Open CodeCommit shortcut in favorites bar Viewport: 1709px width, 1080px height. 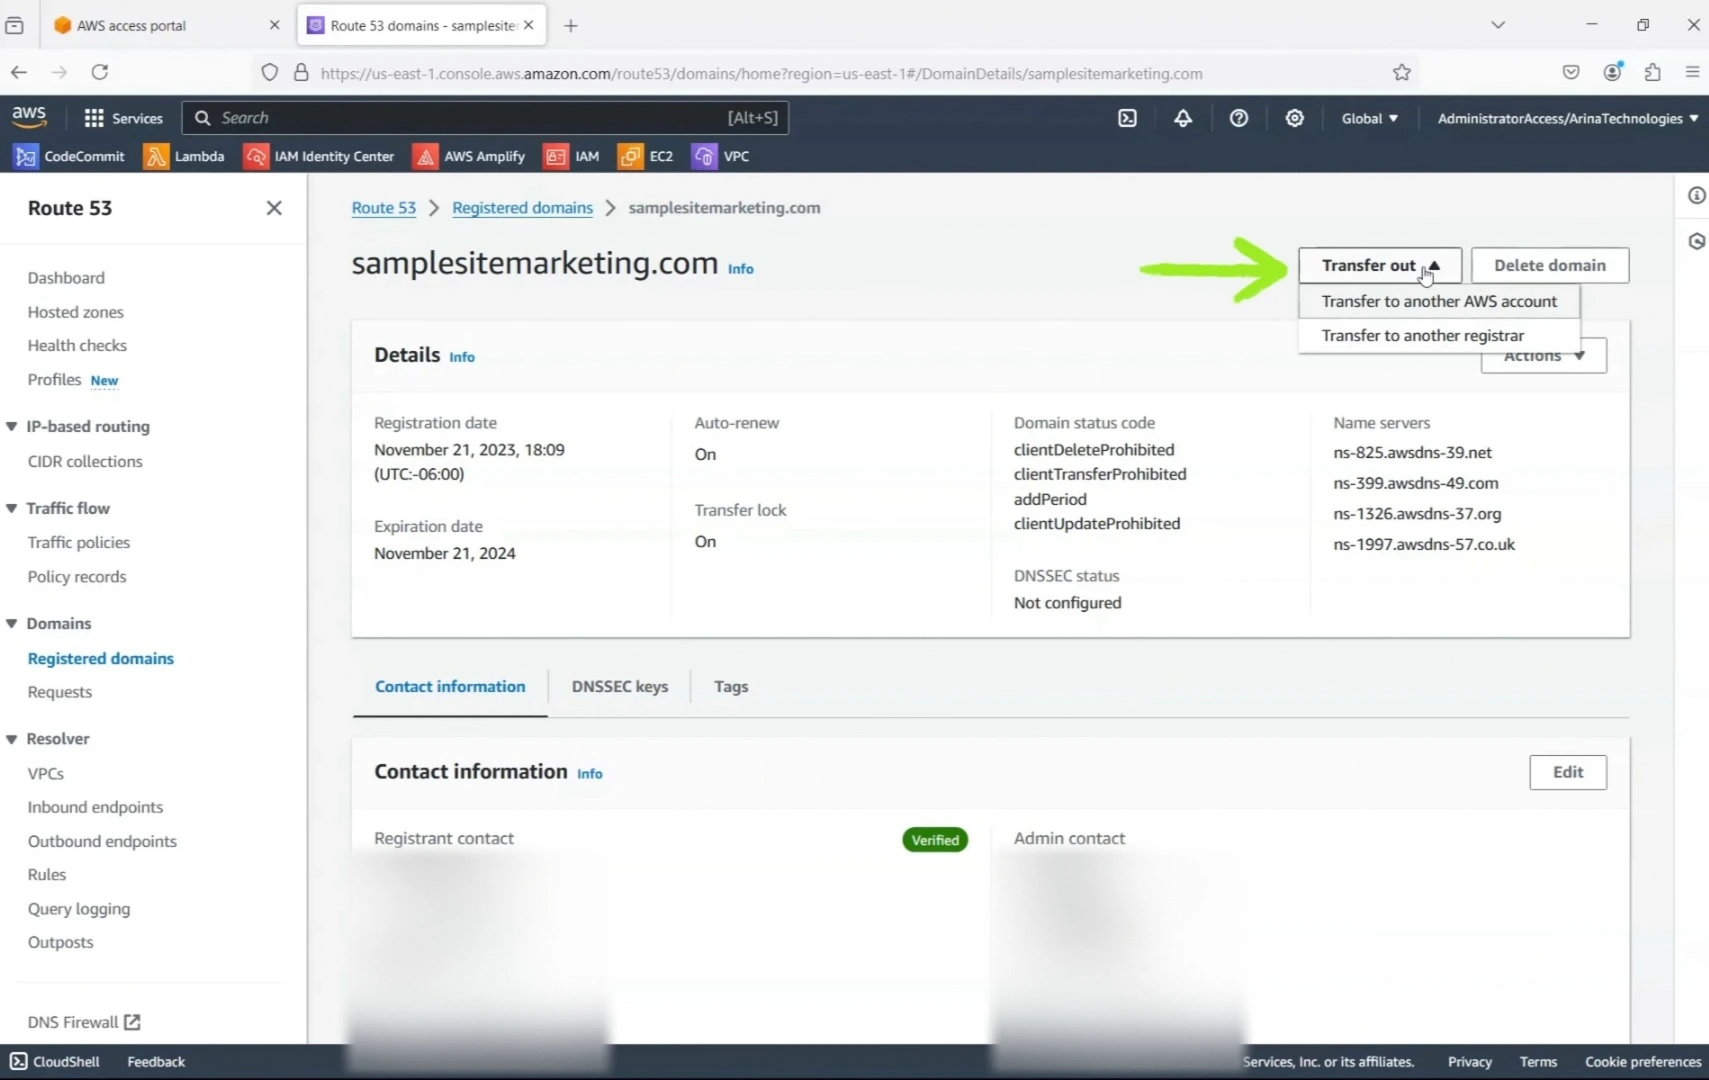[x=70, y=156]
